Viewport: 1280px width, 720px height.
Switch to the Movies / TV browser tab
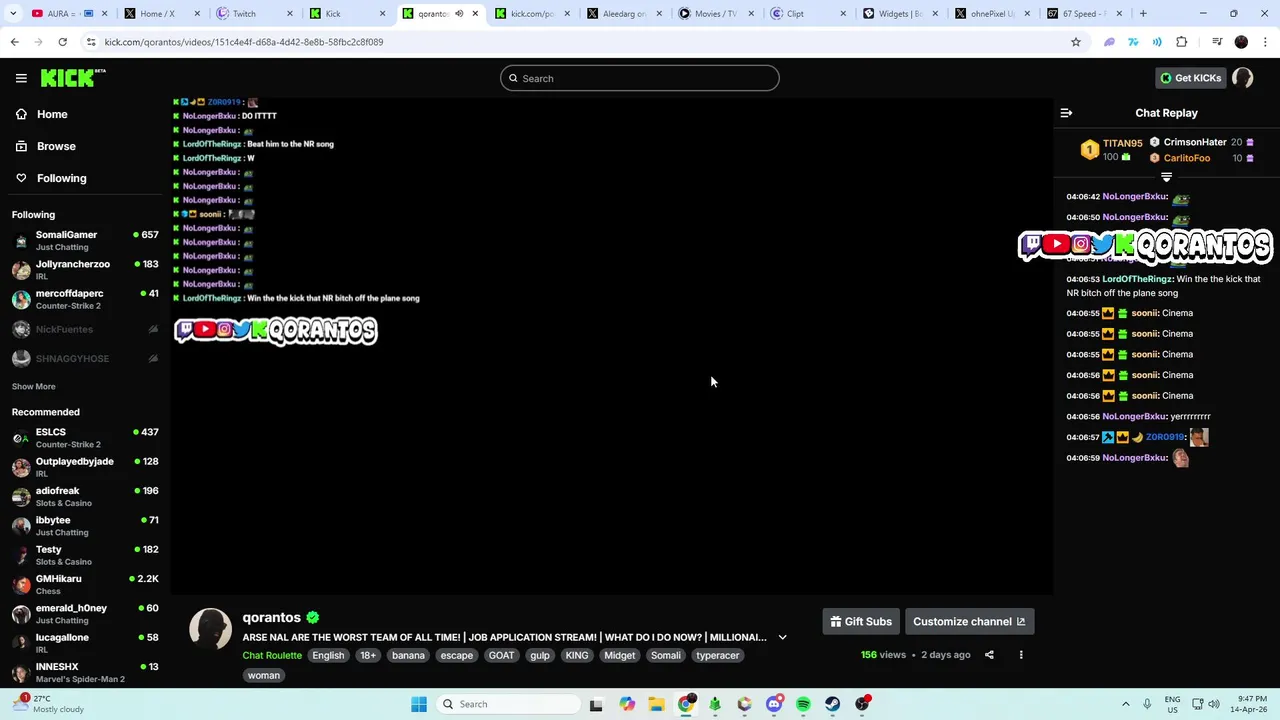(715, 14)
